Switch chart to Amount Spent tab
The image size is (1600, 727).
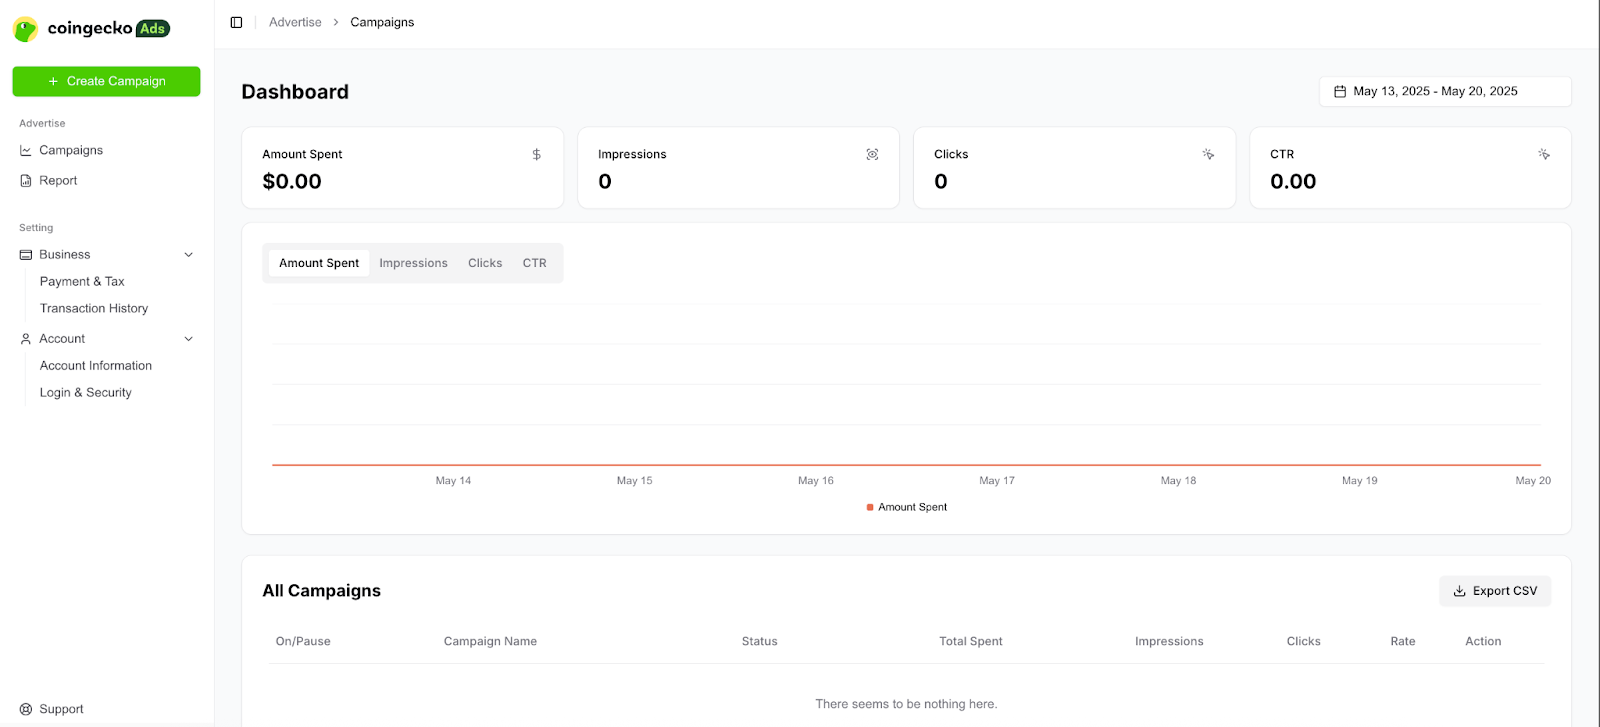[x=319, y=263]
